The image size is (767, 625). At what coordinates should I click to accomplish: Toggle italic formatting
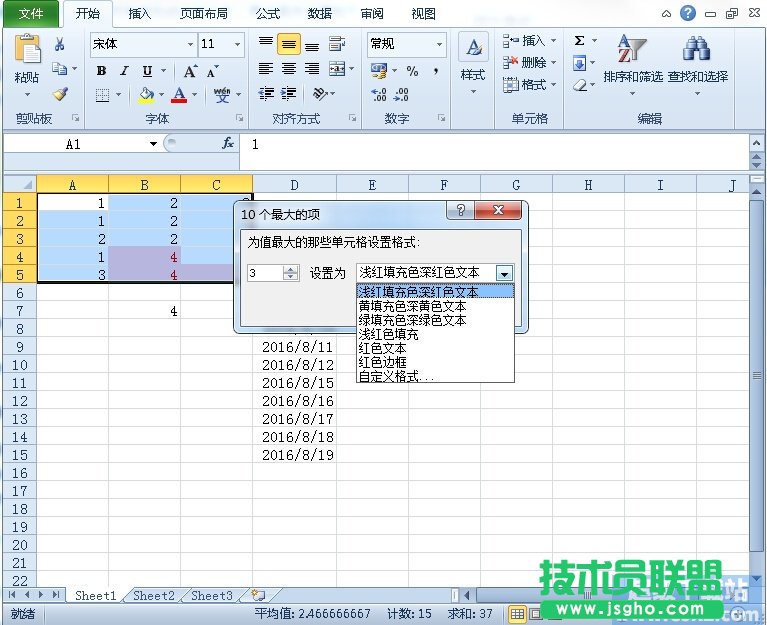[124, 71]
